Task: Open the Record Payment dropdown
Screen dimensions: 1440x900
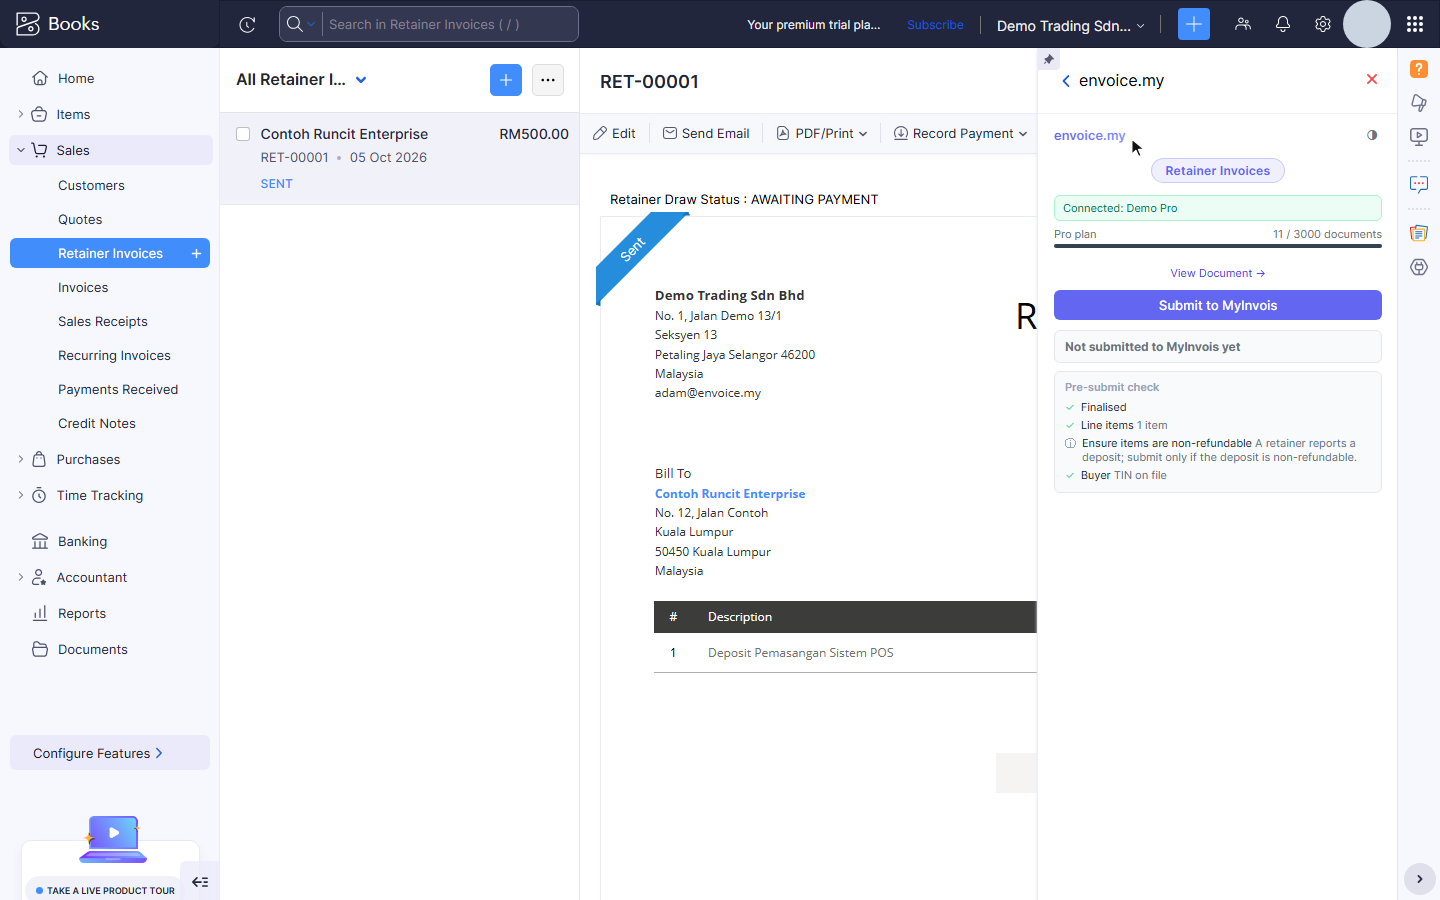Action: click(960, 134)
